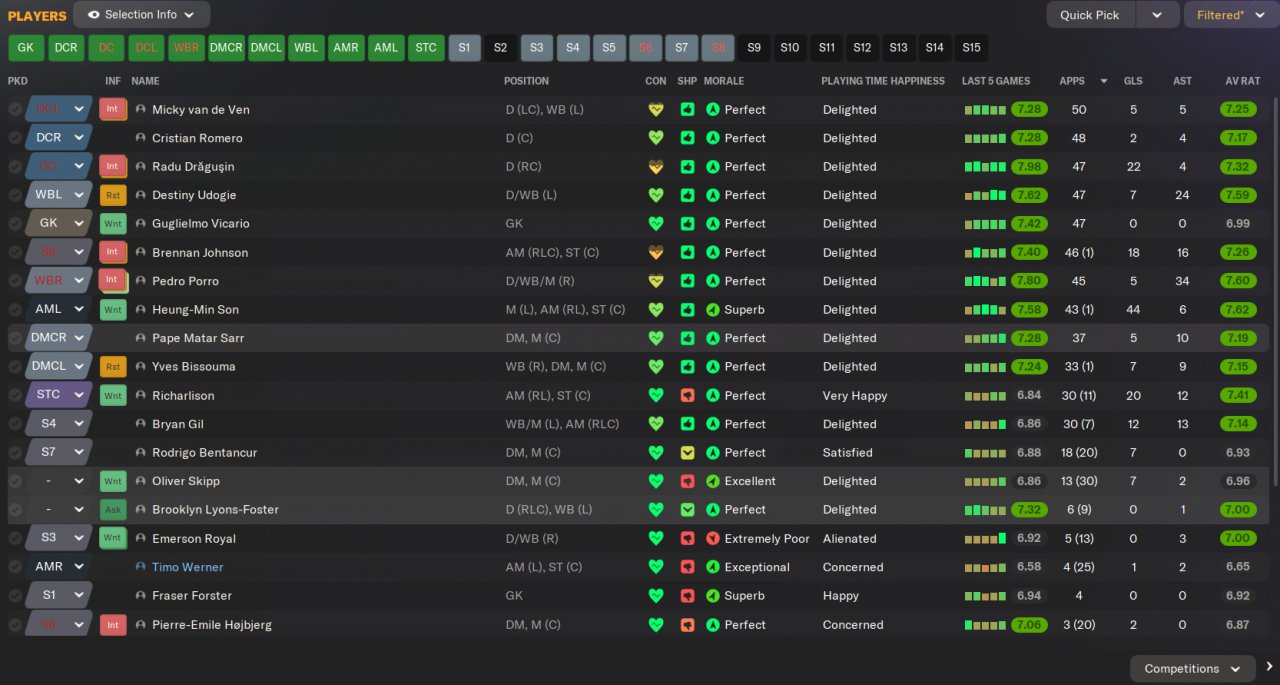Click player profile icon beside Heung-Min Son

[141, 310]
